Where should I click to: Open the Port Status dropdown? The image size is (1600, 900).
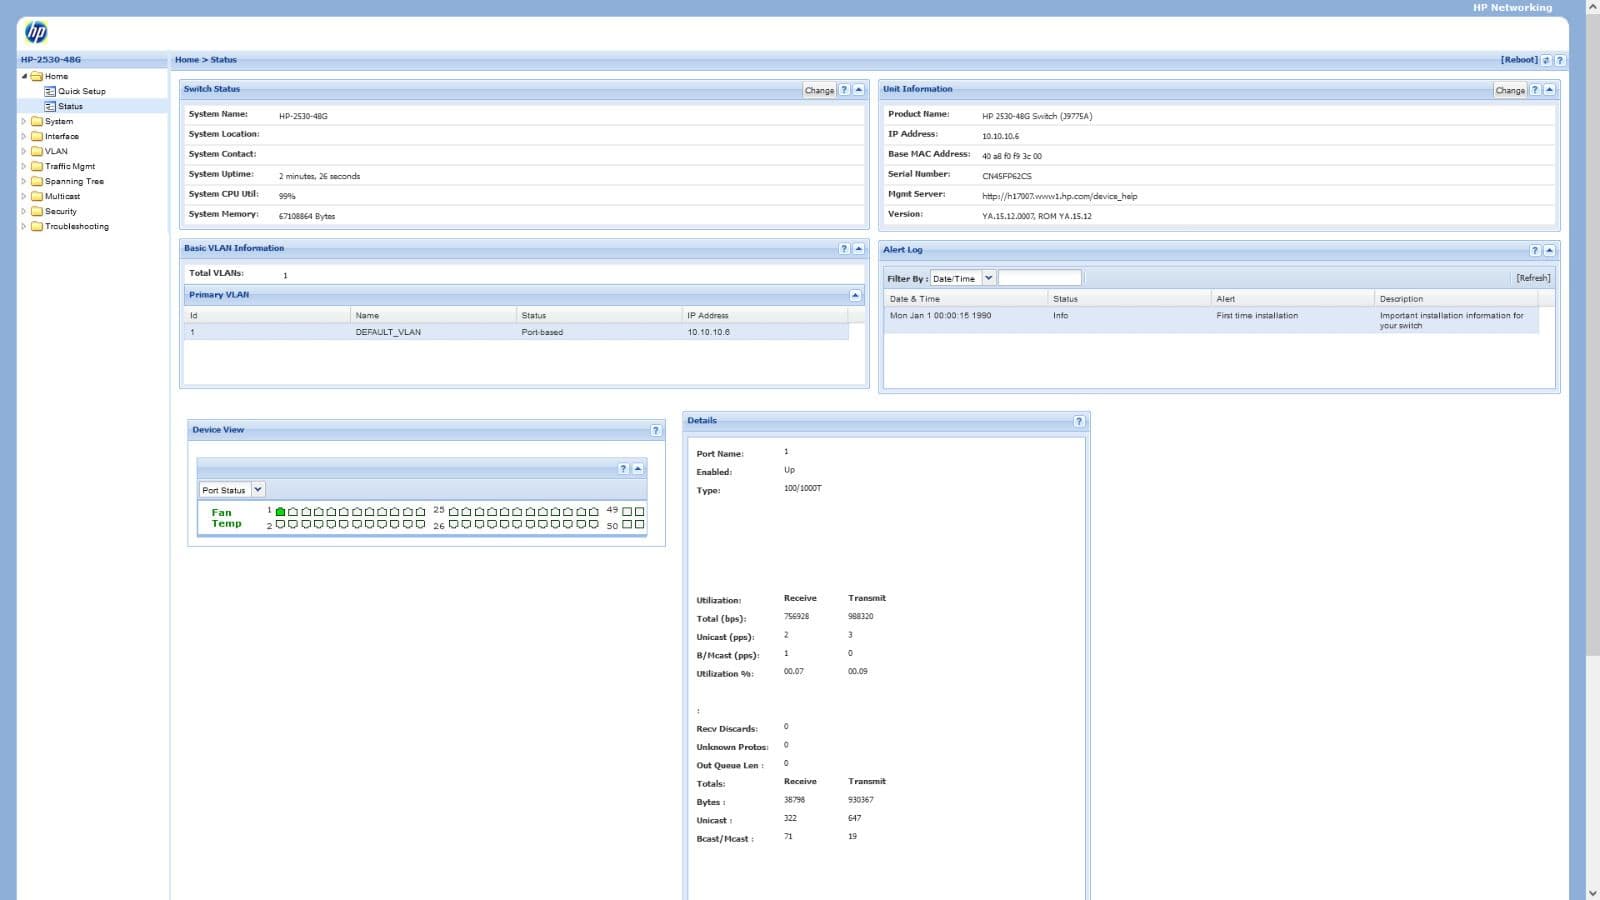pyautogui.click(x=257, y=490)
